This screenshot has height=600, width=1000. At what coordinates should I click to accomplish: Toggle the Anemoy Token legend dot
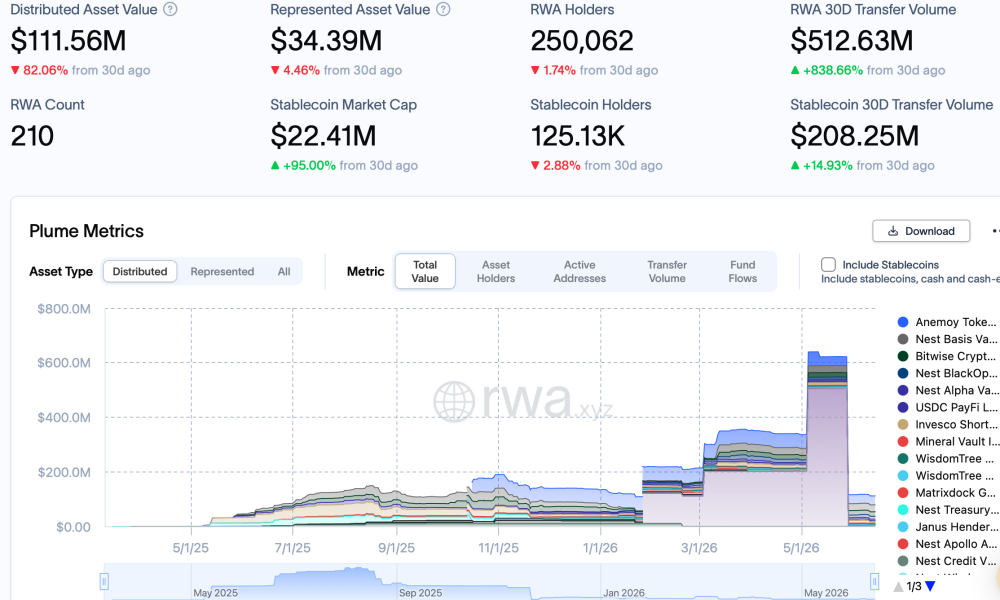click(x=903, y=322)
